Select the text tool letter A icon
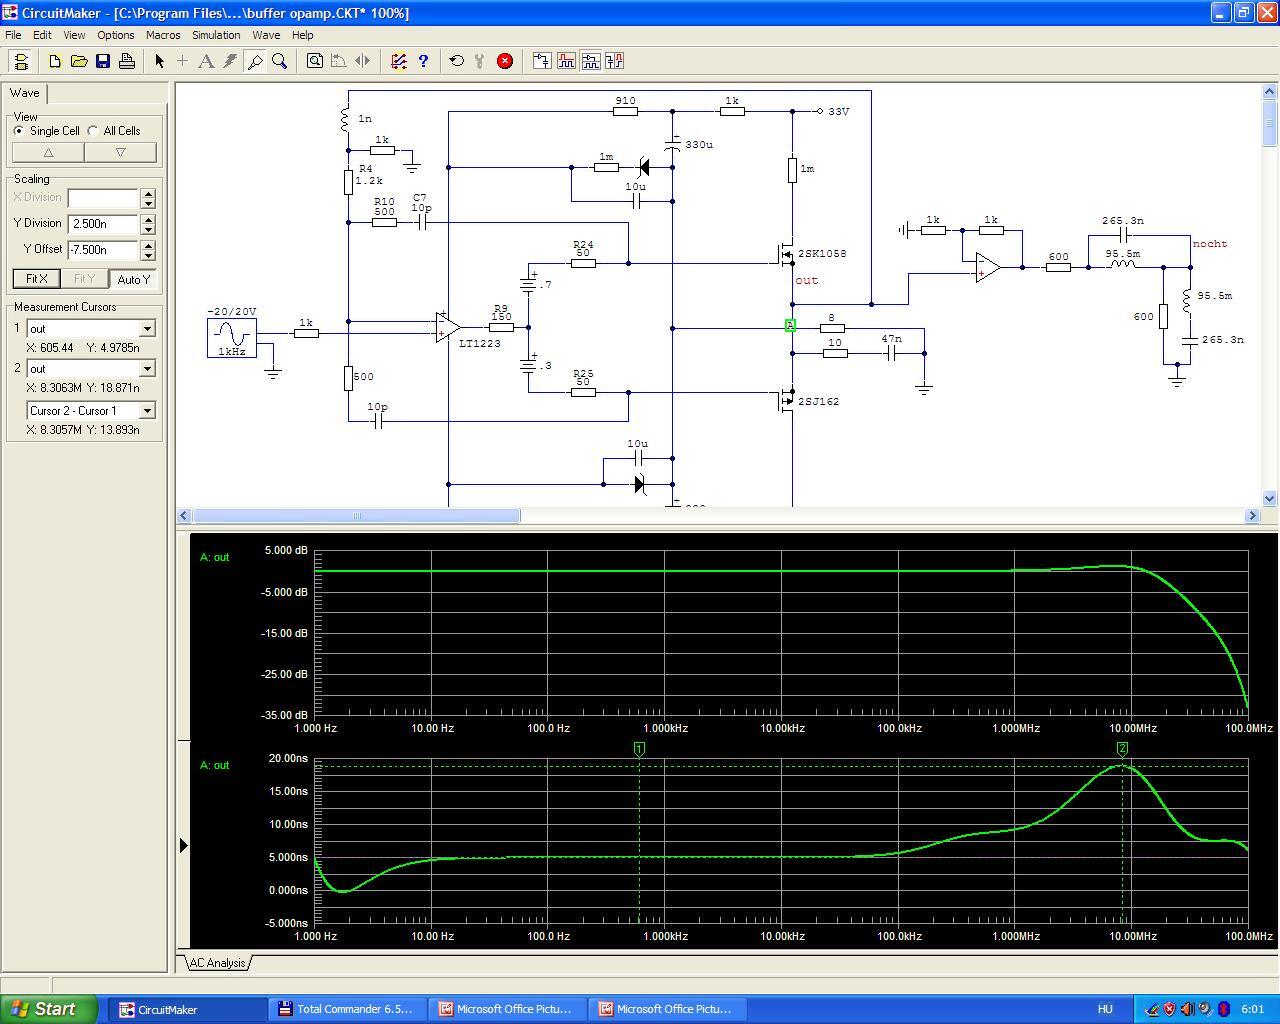The height and width of the screenshot is (1024, 1280). [206, 61]
